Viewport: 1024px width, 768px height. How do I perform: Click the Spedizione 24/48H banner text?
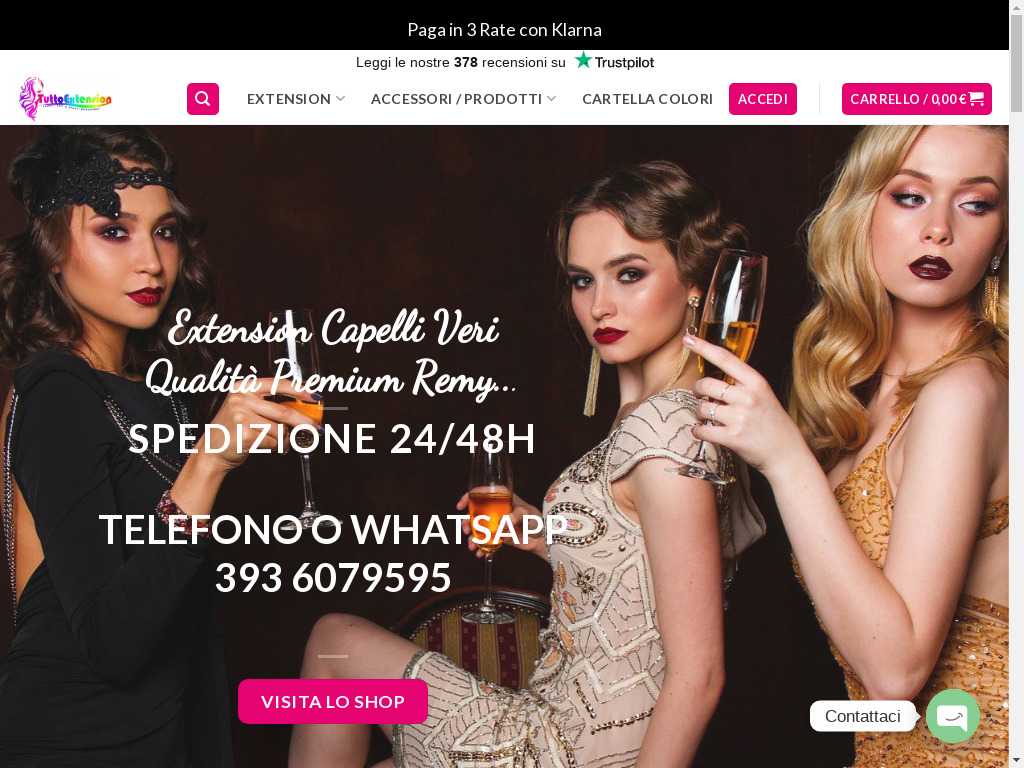point(332,438)
